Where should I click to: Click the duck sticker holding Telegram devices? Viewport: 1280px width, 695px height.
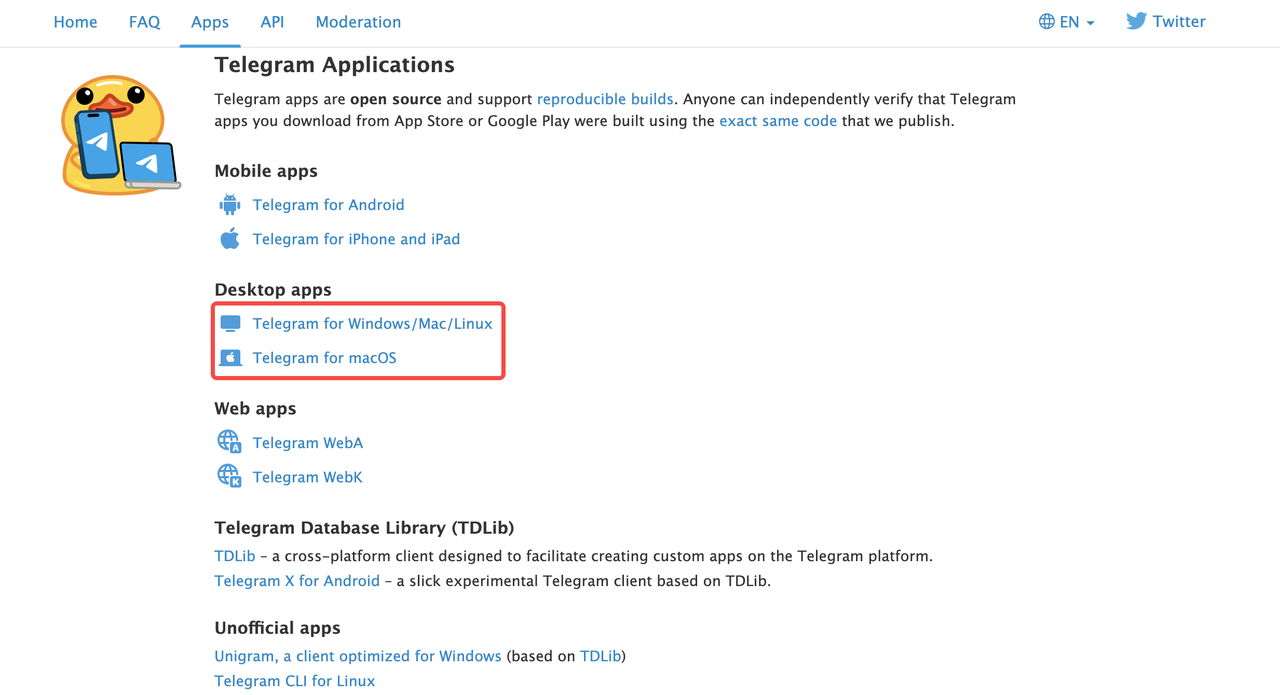120,134
